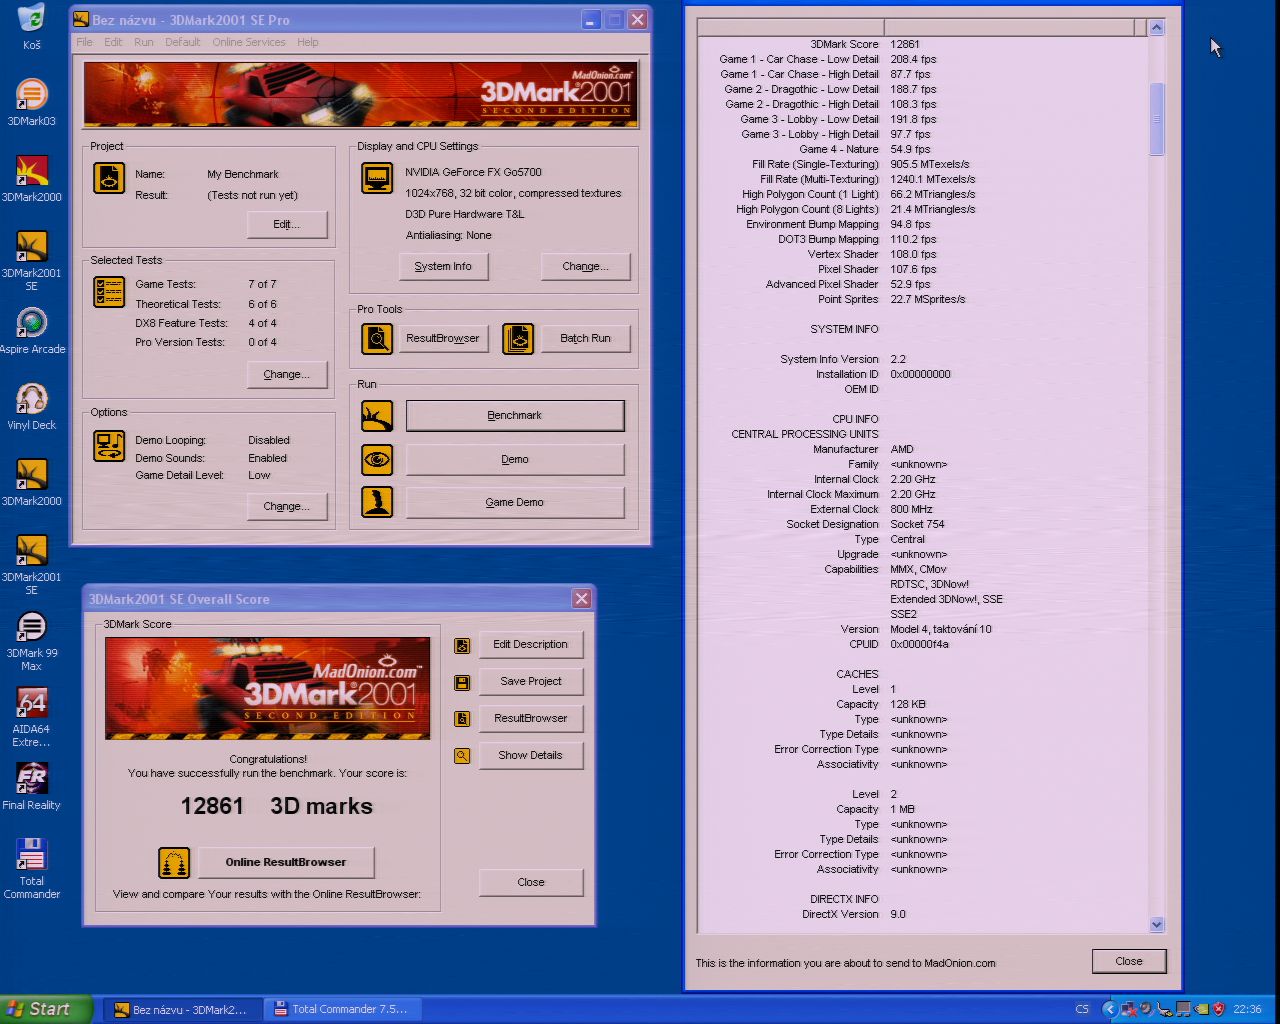Click the ResultBrowser icon in score dialog
The image size is (1280, 1024).
tap(462, 719)
